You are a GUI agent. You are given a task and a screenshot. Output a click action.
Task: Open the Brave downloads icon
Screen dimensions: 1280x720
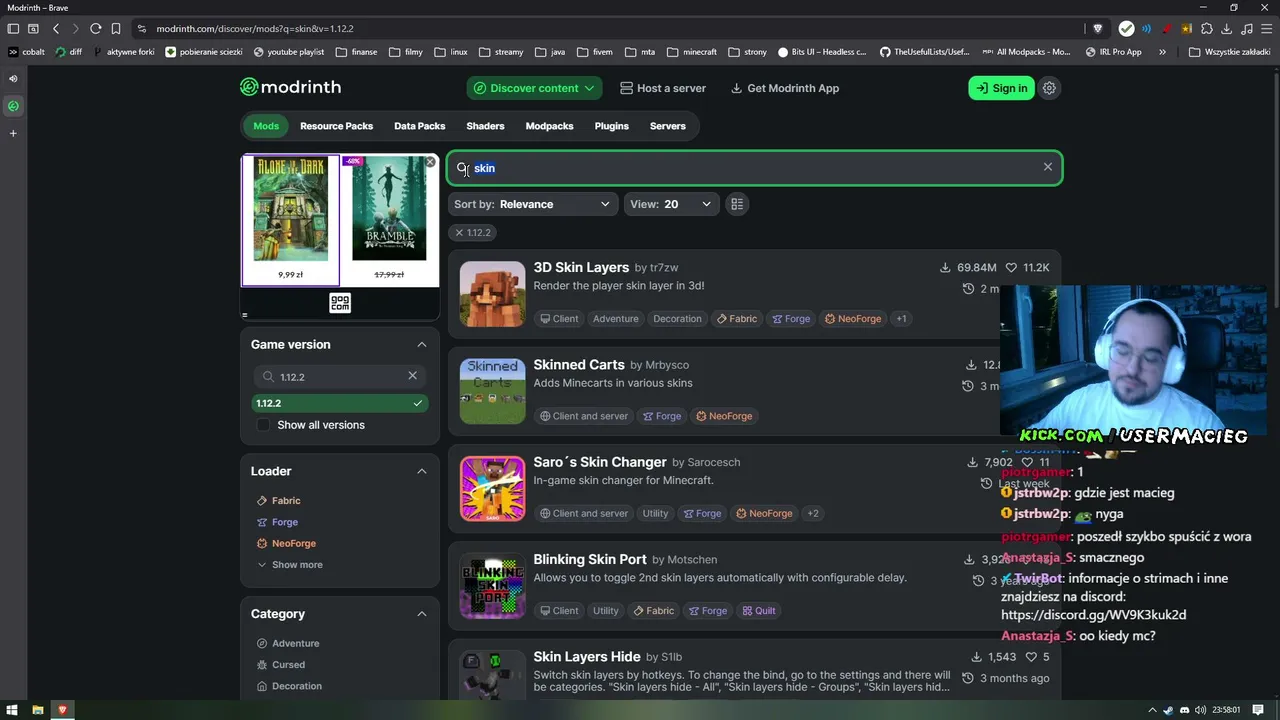pos(1226,29)
